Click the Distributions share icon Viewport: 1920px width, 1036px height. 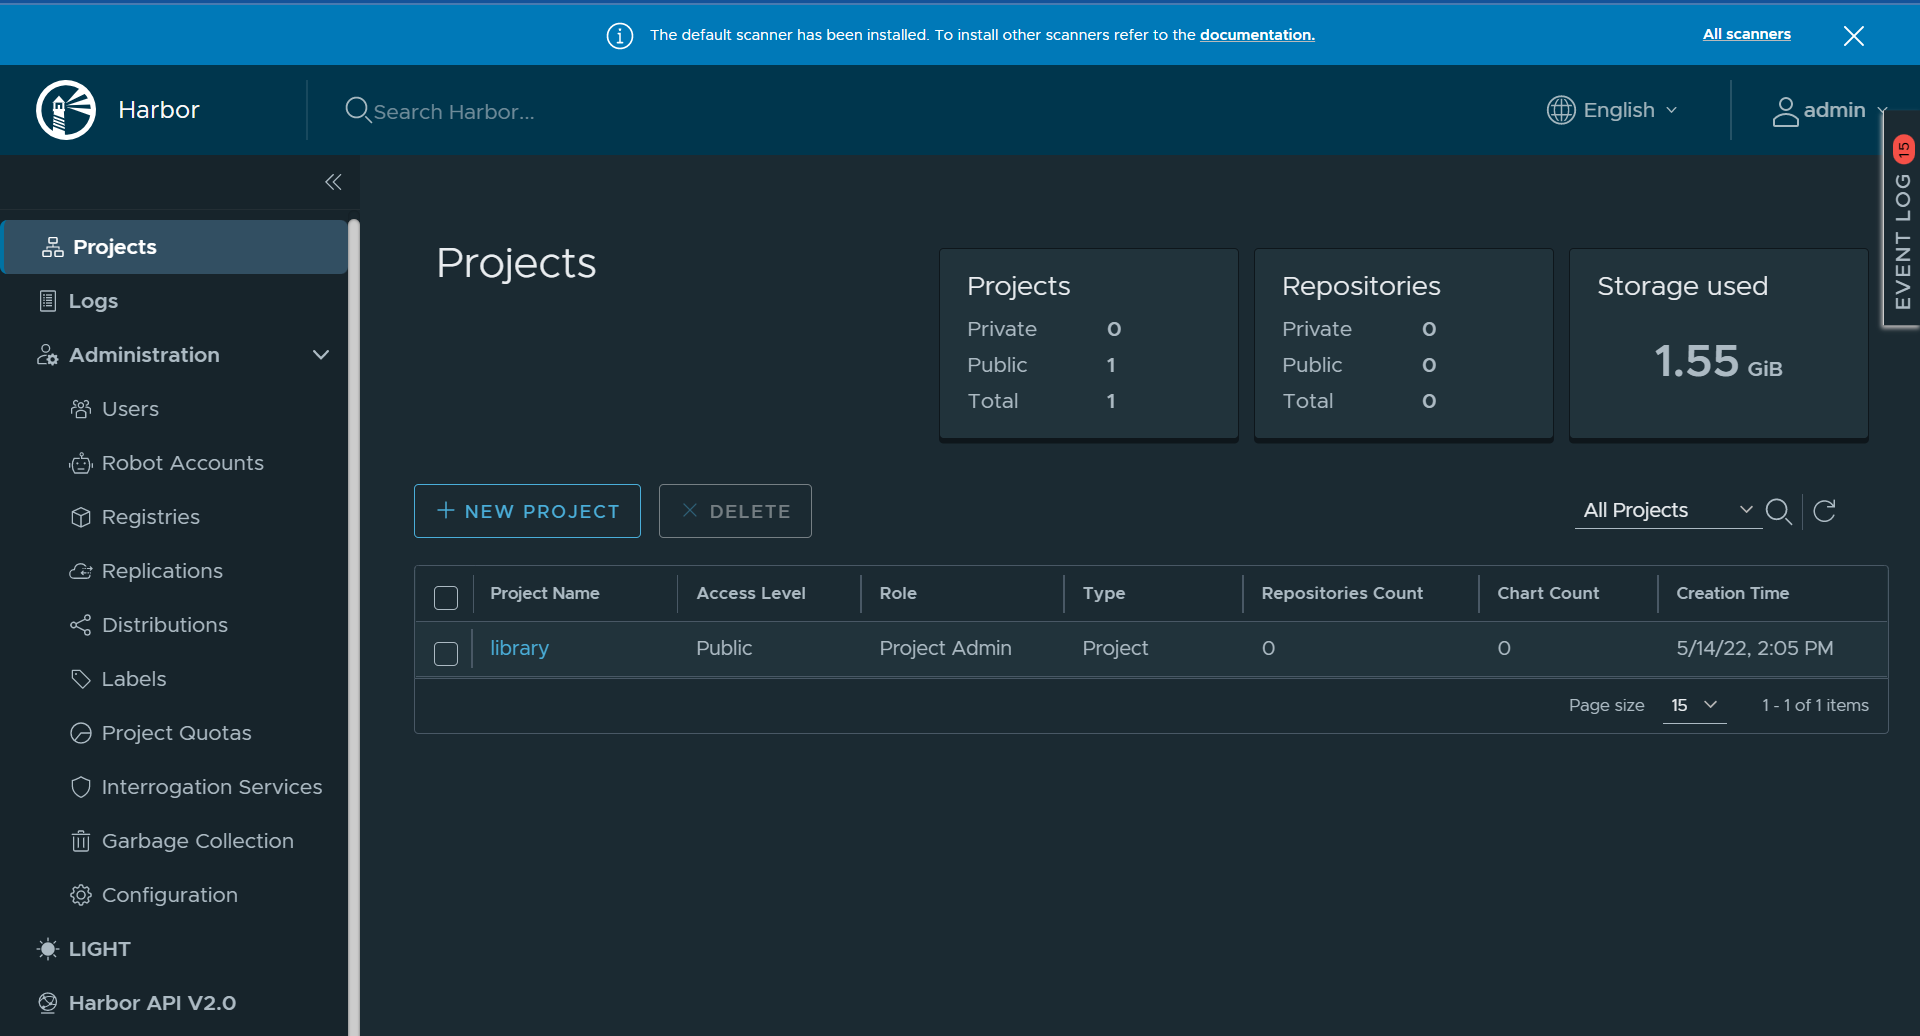click(x=81, y=625)
